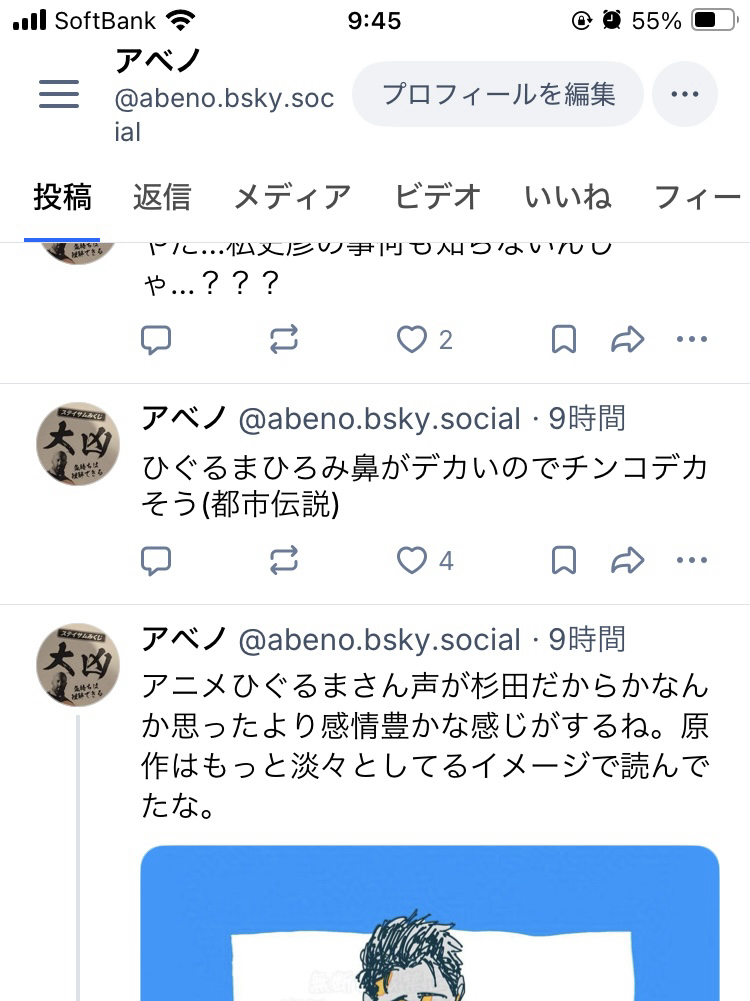The width and height of the screenshot is (750, 1001).
Task: Open more options on the top post
Action: (x=691, y=340)
